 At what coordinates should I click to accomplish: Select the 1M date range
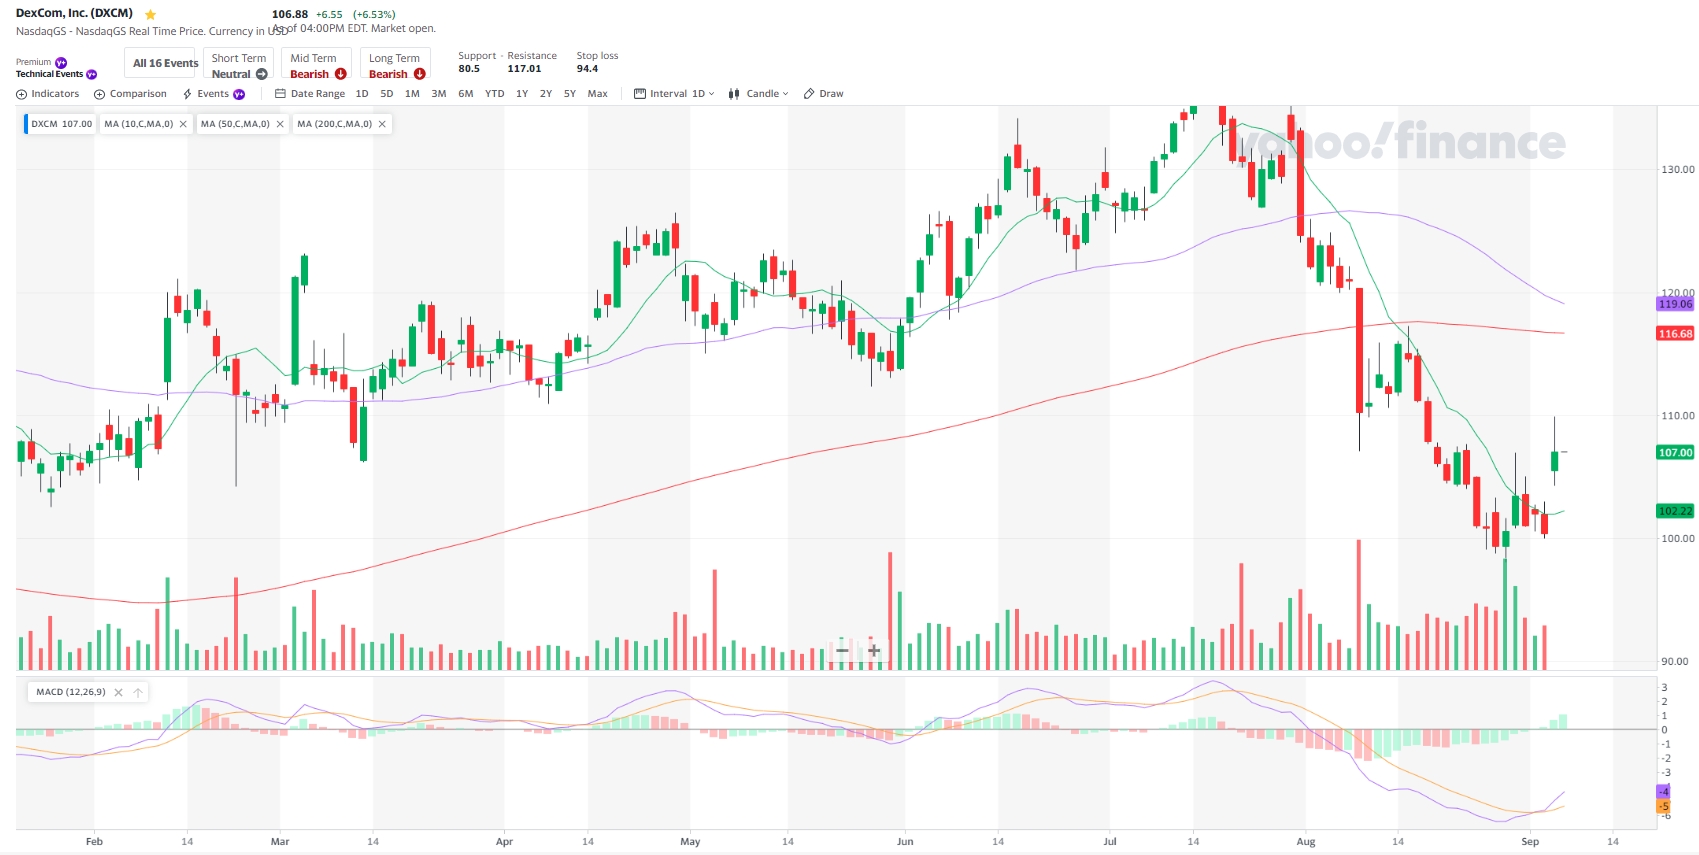[x=412, y=94]
